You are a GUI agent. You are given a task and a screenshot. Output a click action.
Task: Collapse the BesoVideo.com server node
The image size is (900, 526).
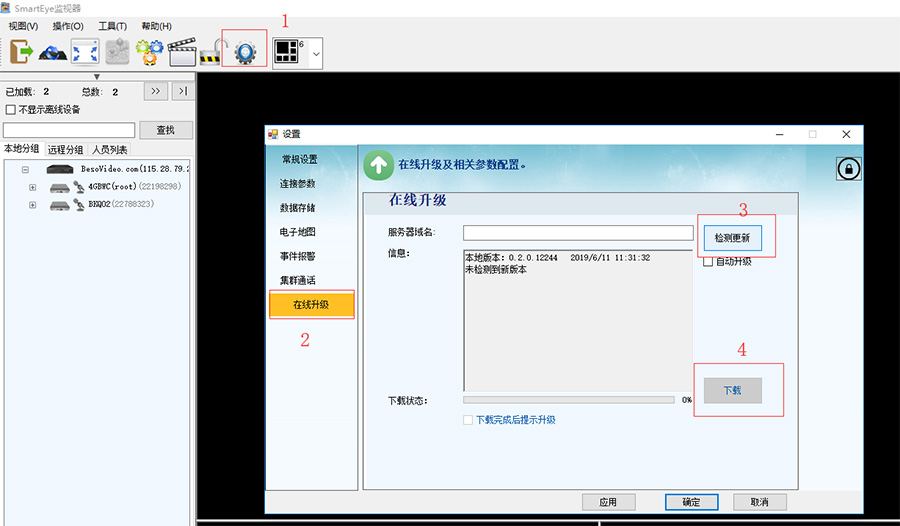(x=22, y=170)
